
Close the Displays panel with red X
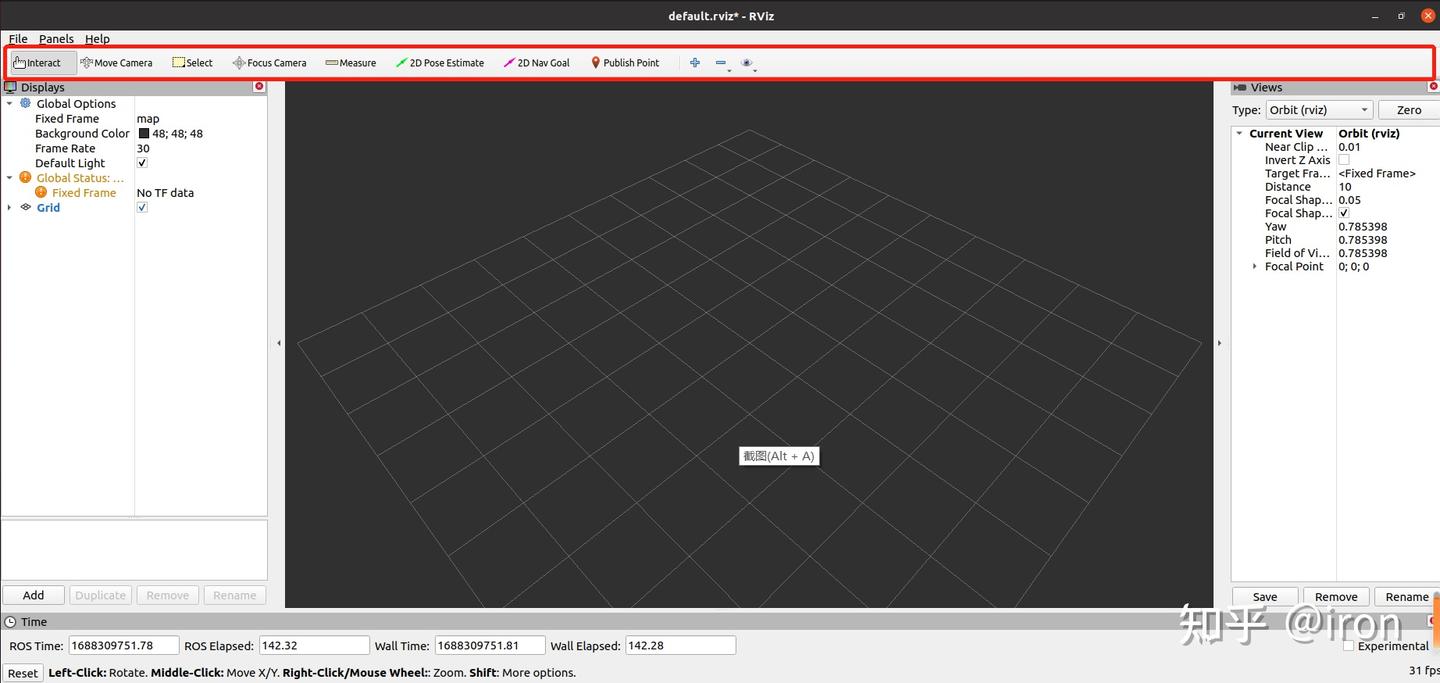click(x=259, y=87)
